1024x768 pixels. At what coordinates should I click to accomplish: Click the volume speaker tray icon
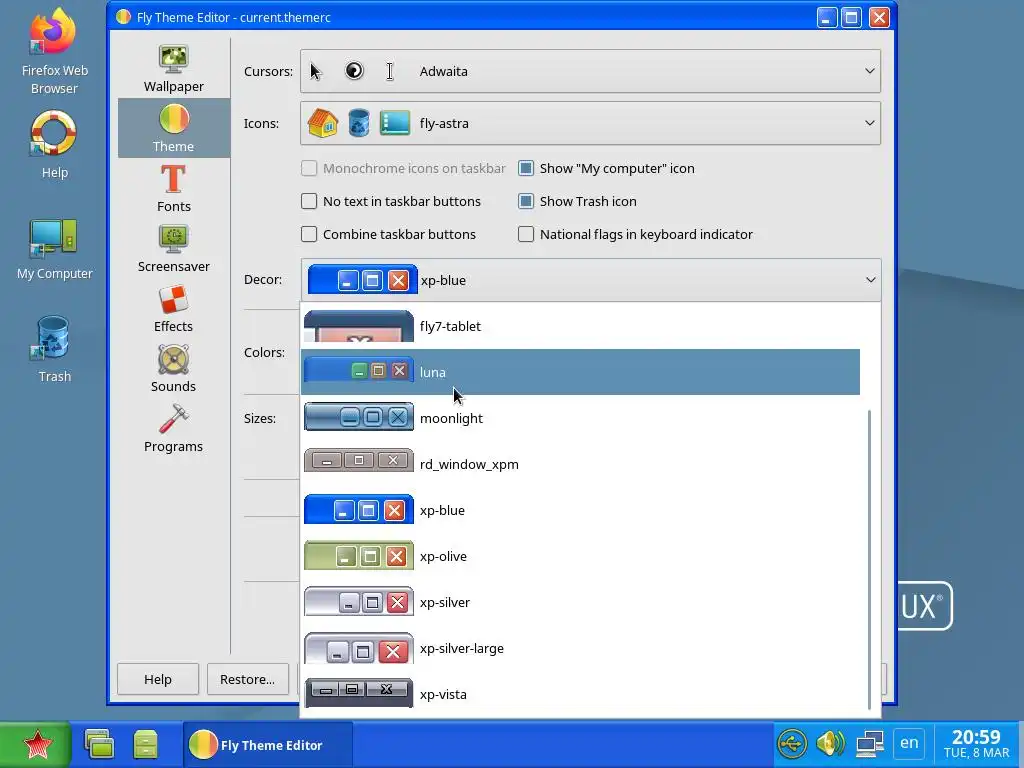(830, 743)
